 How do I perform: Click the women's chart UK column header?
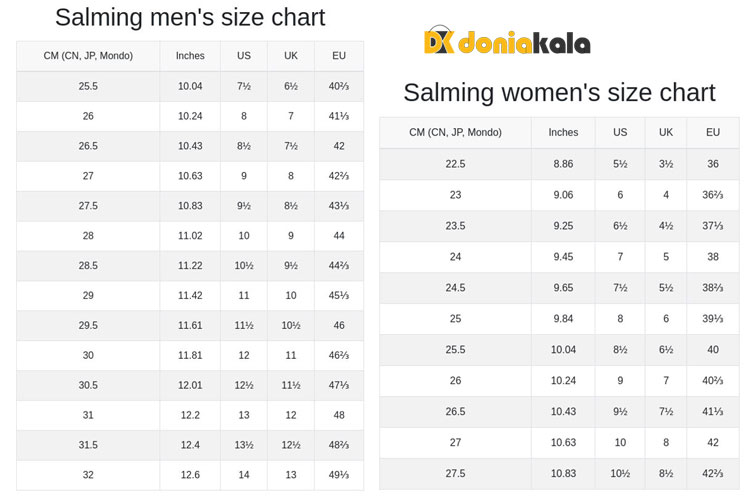point(666,132)
